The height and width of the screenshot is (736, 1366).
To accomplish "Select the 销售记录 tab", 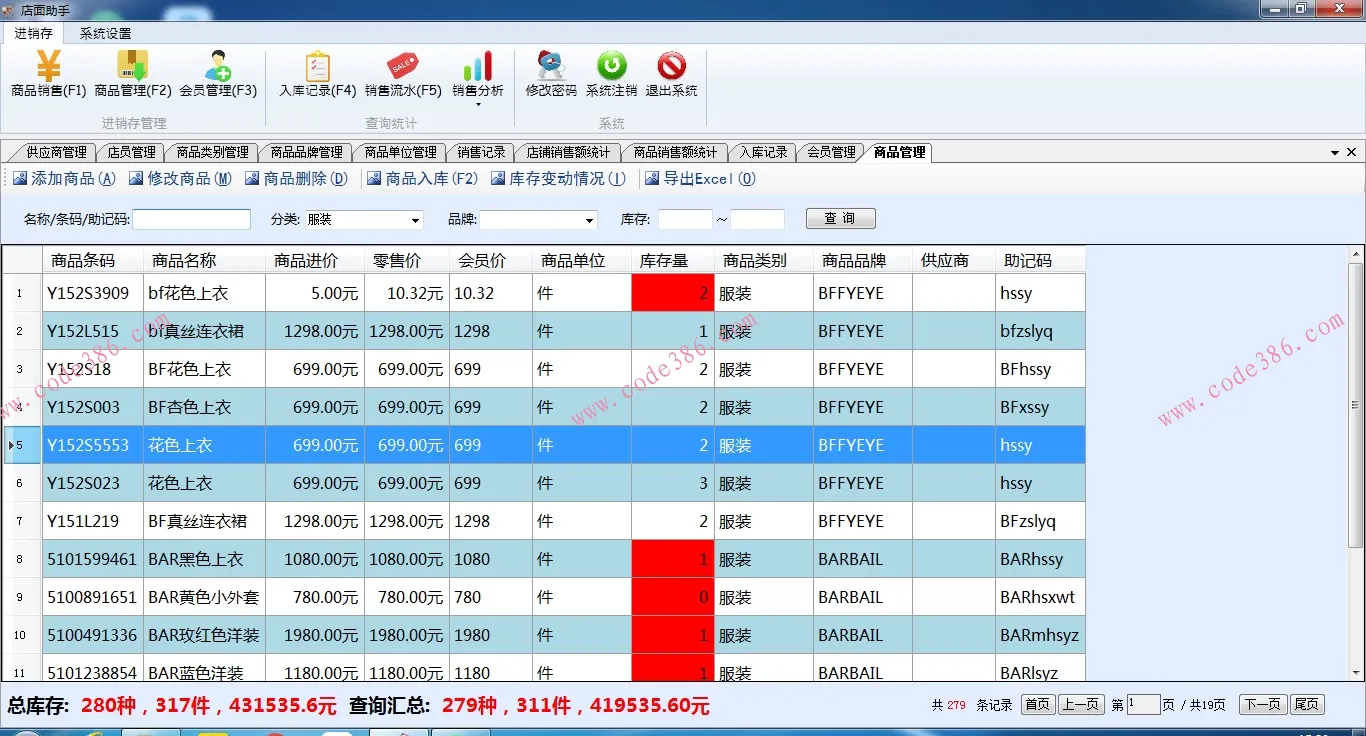I will pyautogui.click(x=481, y=153).
